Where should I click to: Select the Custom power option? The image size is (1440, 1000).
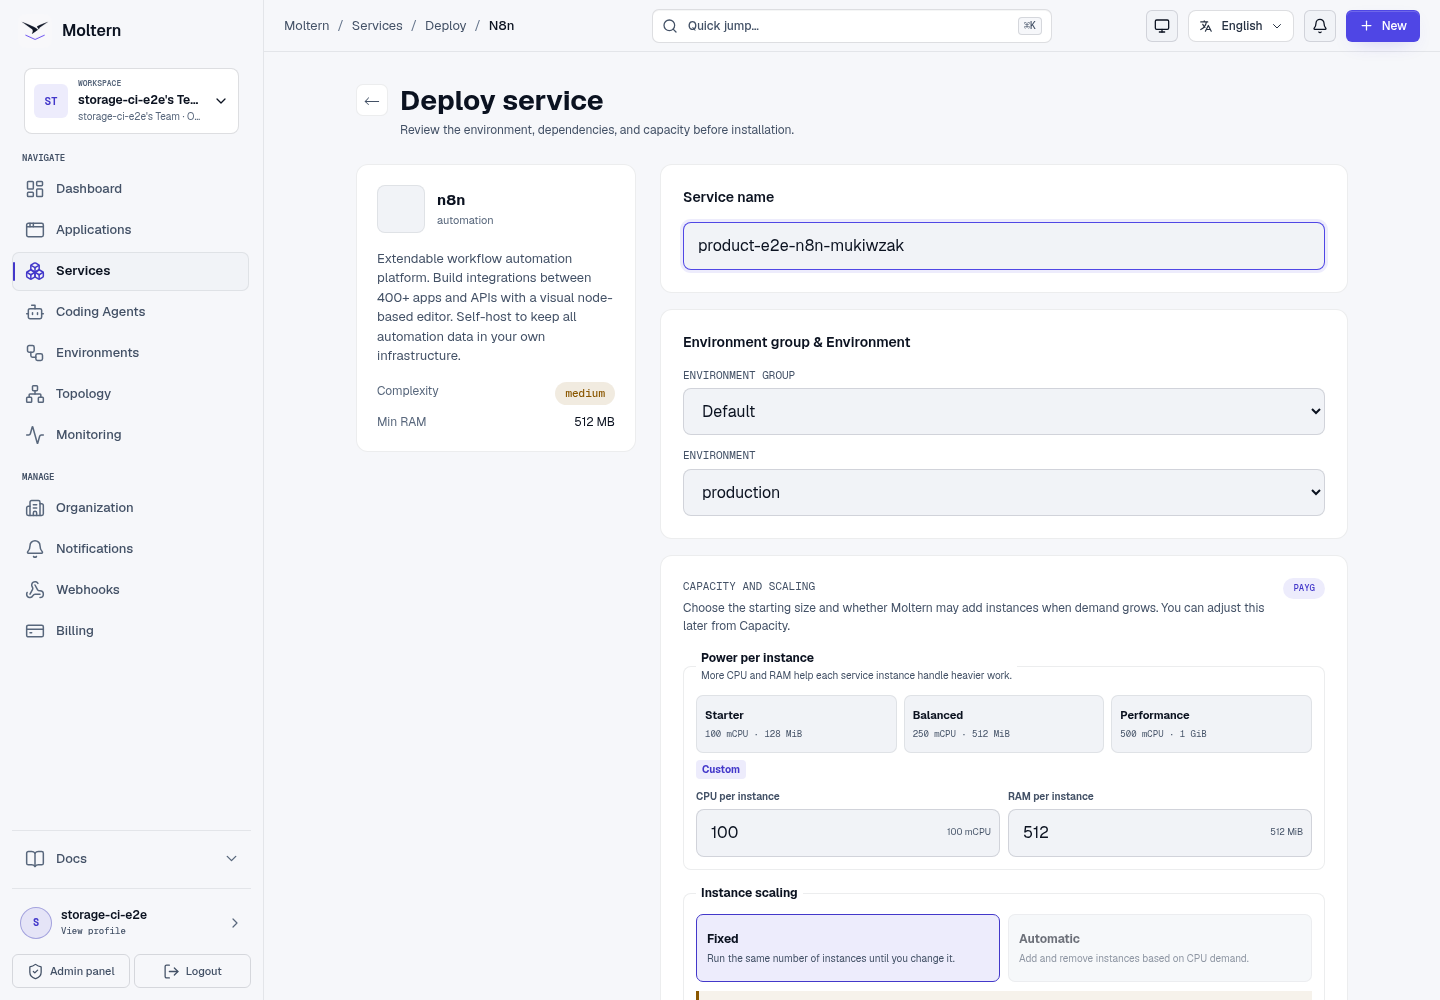[x=721, y=770]
